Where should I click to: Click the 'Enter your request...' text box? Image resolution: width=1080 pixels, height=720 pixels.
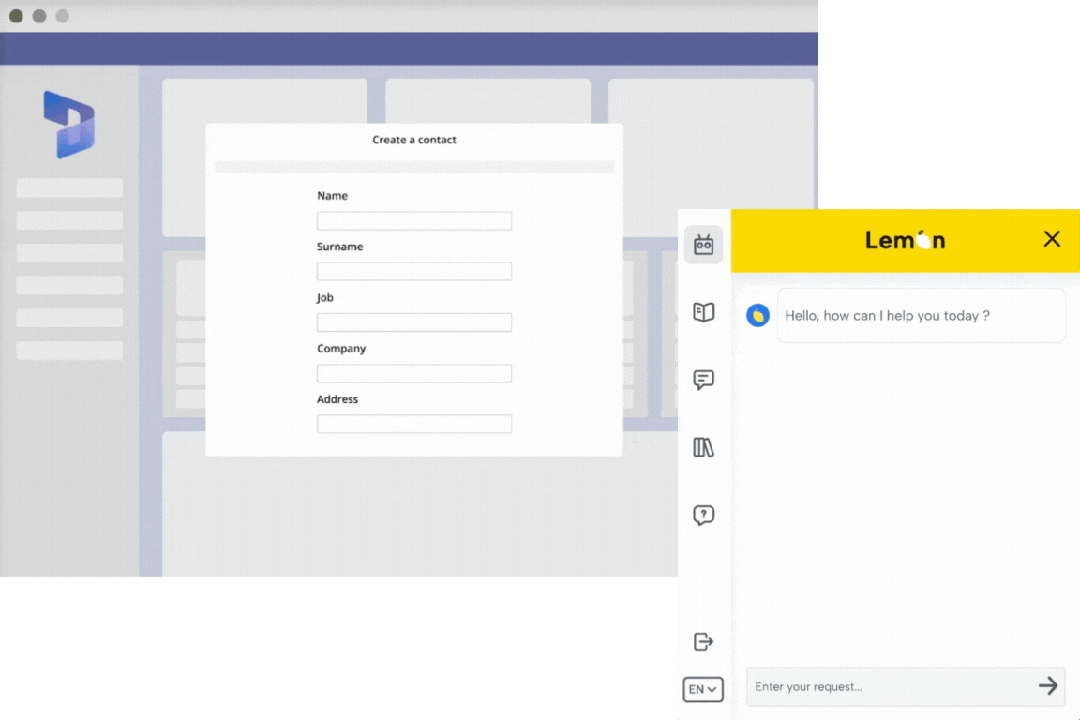click(890, 686)
